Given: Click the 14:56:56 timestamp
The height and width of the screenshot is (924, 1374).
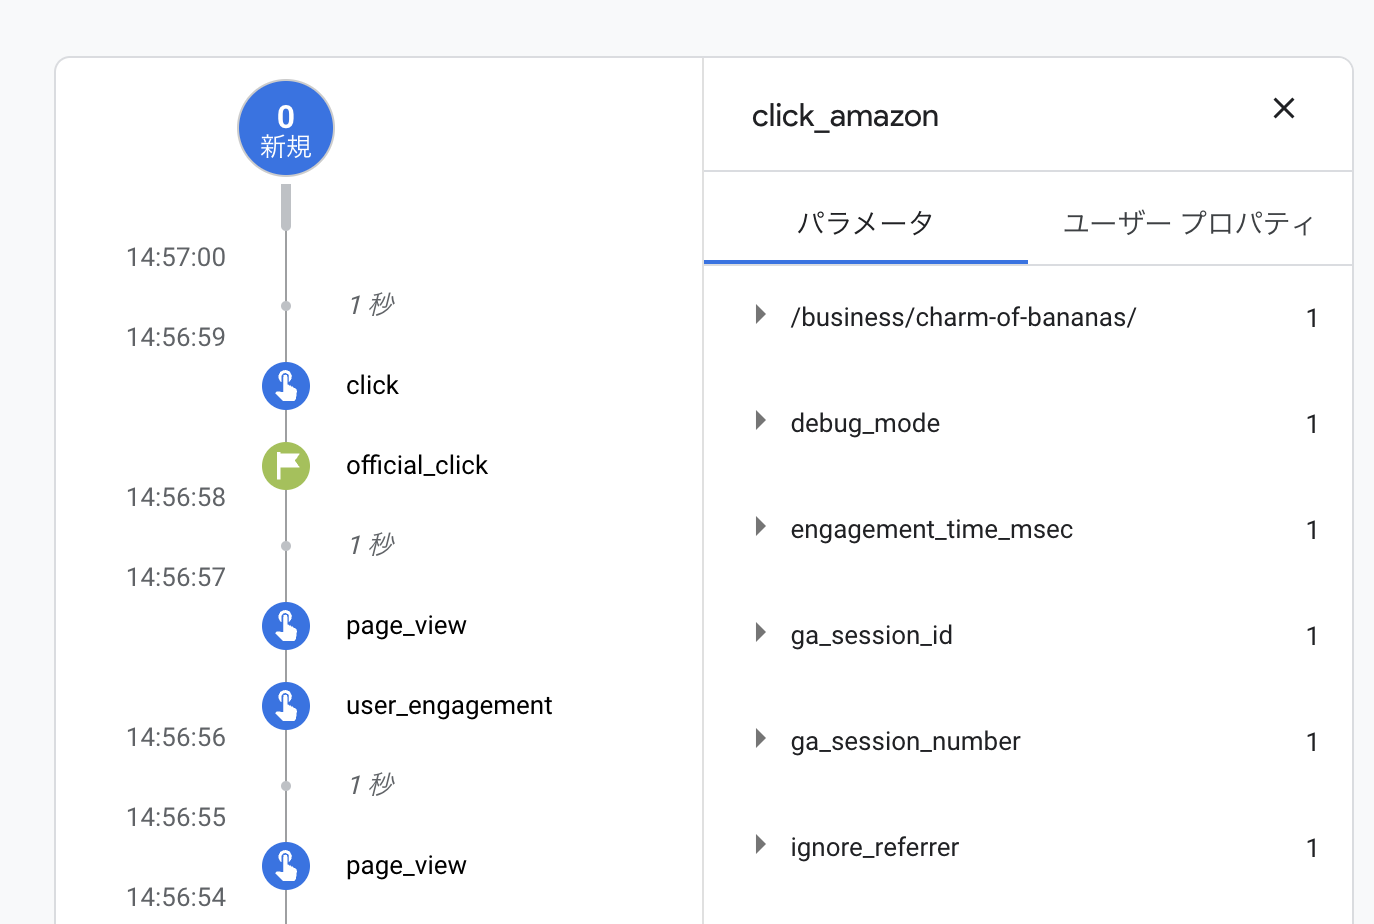Looking at the screenshot, I should pyautogui.click(x=176, y=737).
